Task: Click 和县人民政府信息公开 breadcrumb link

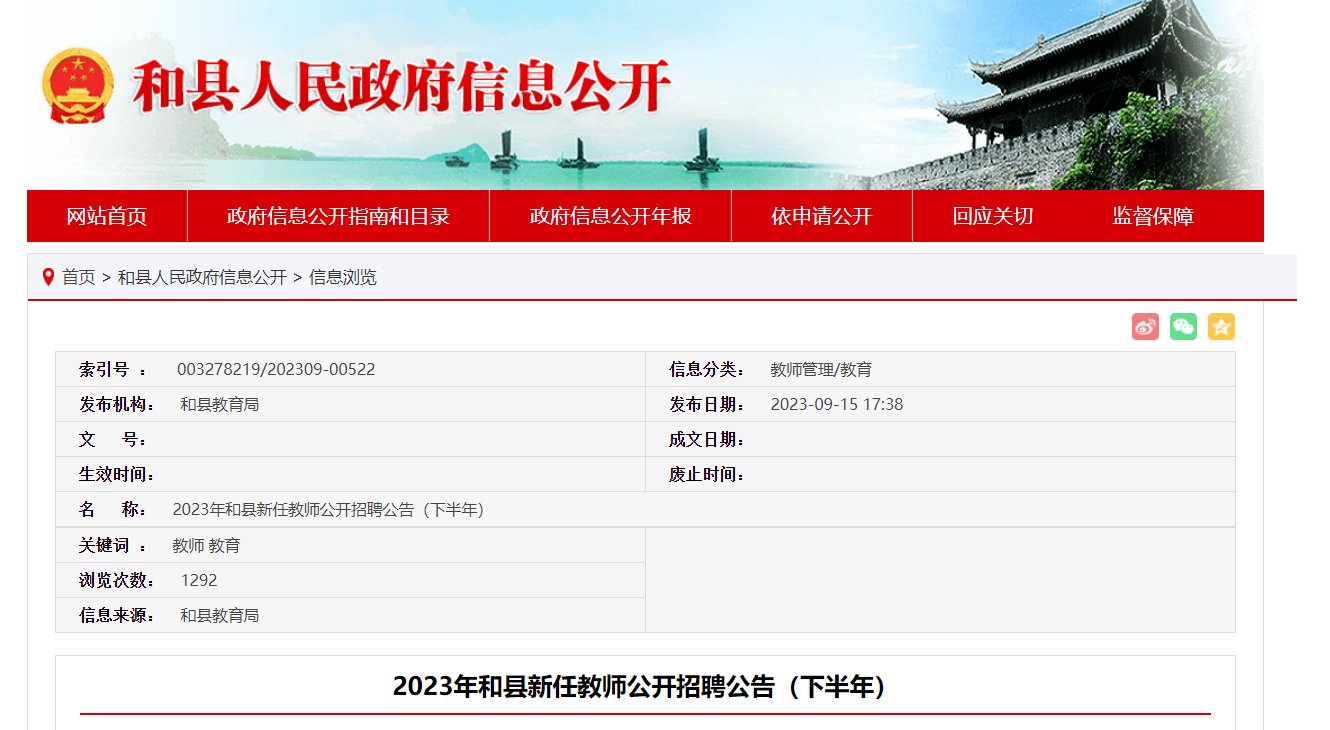Action: click(202, 277)
